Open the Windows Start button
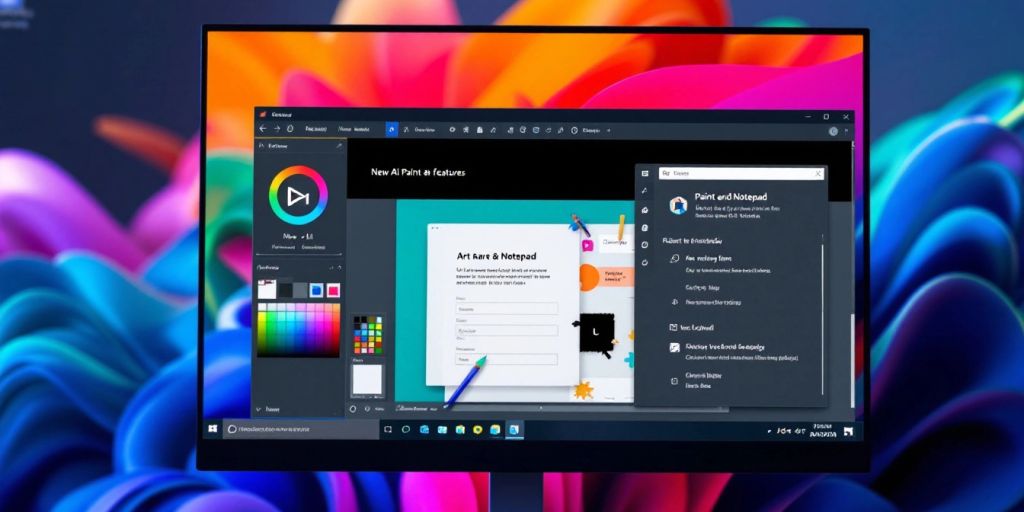Image resolution: width=1024 pixels, height=512 pixels. tap(213, 429)
